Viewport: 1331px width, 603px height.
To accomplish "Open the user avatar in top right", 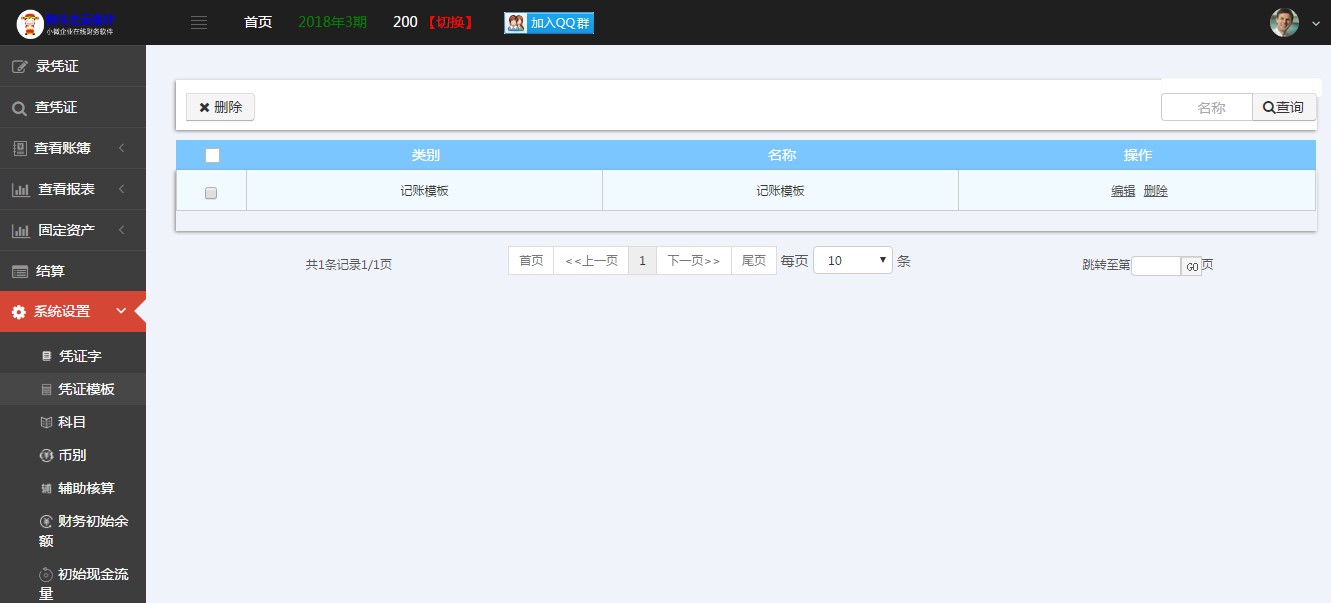I will [x=1284, y=23].
